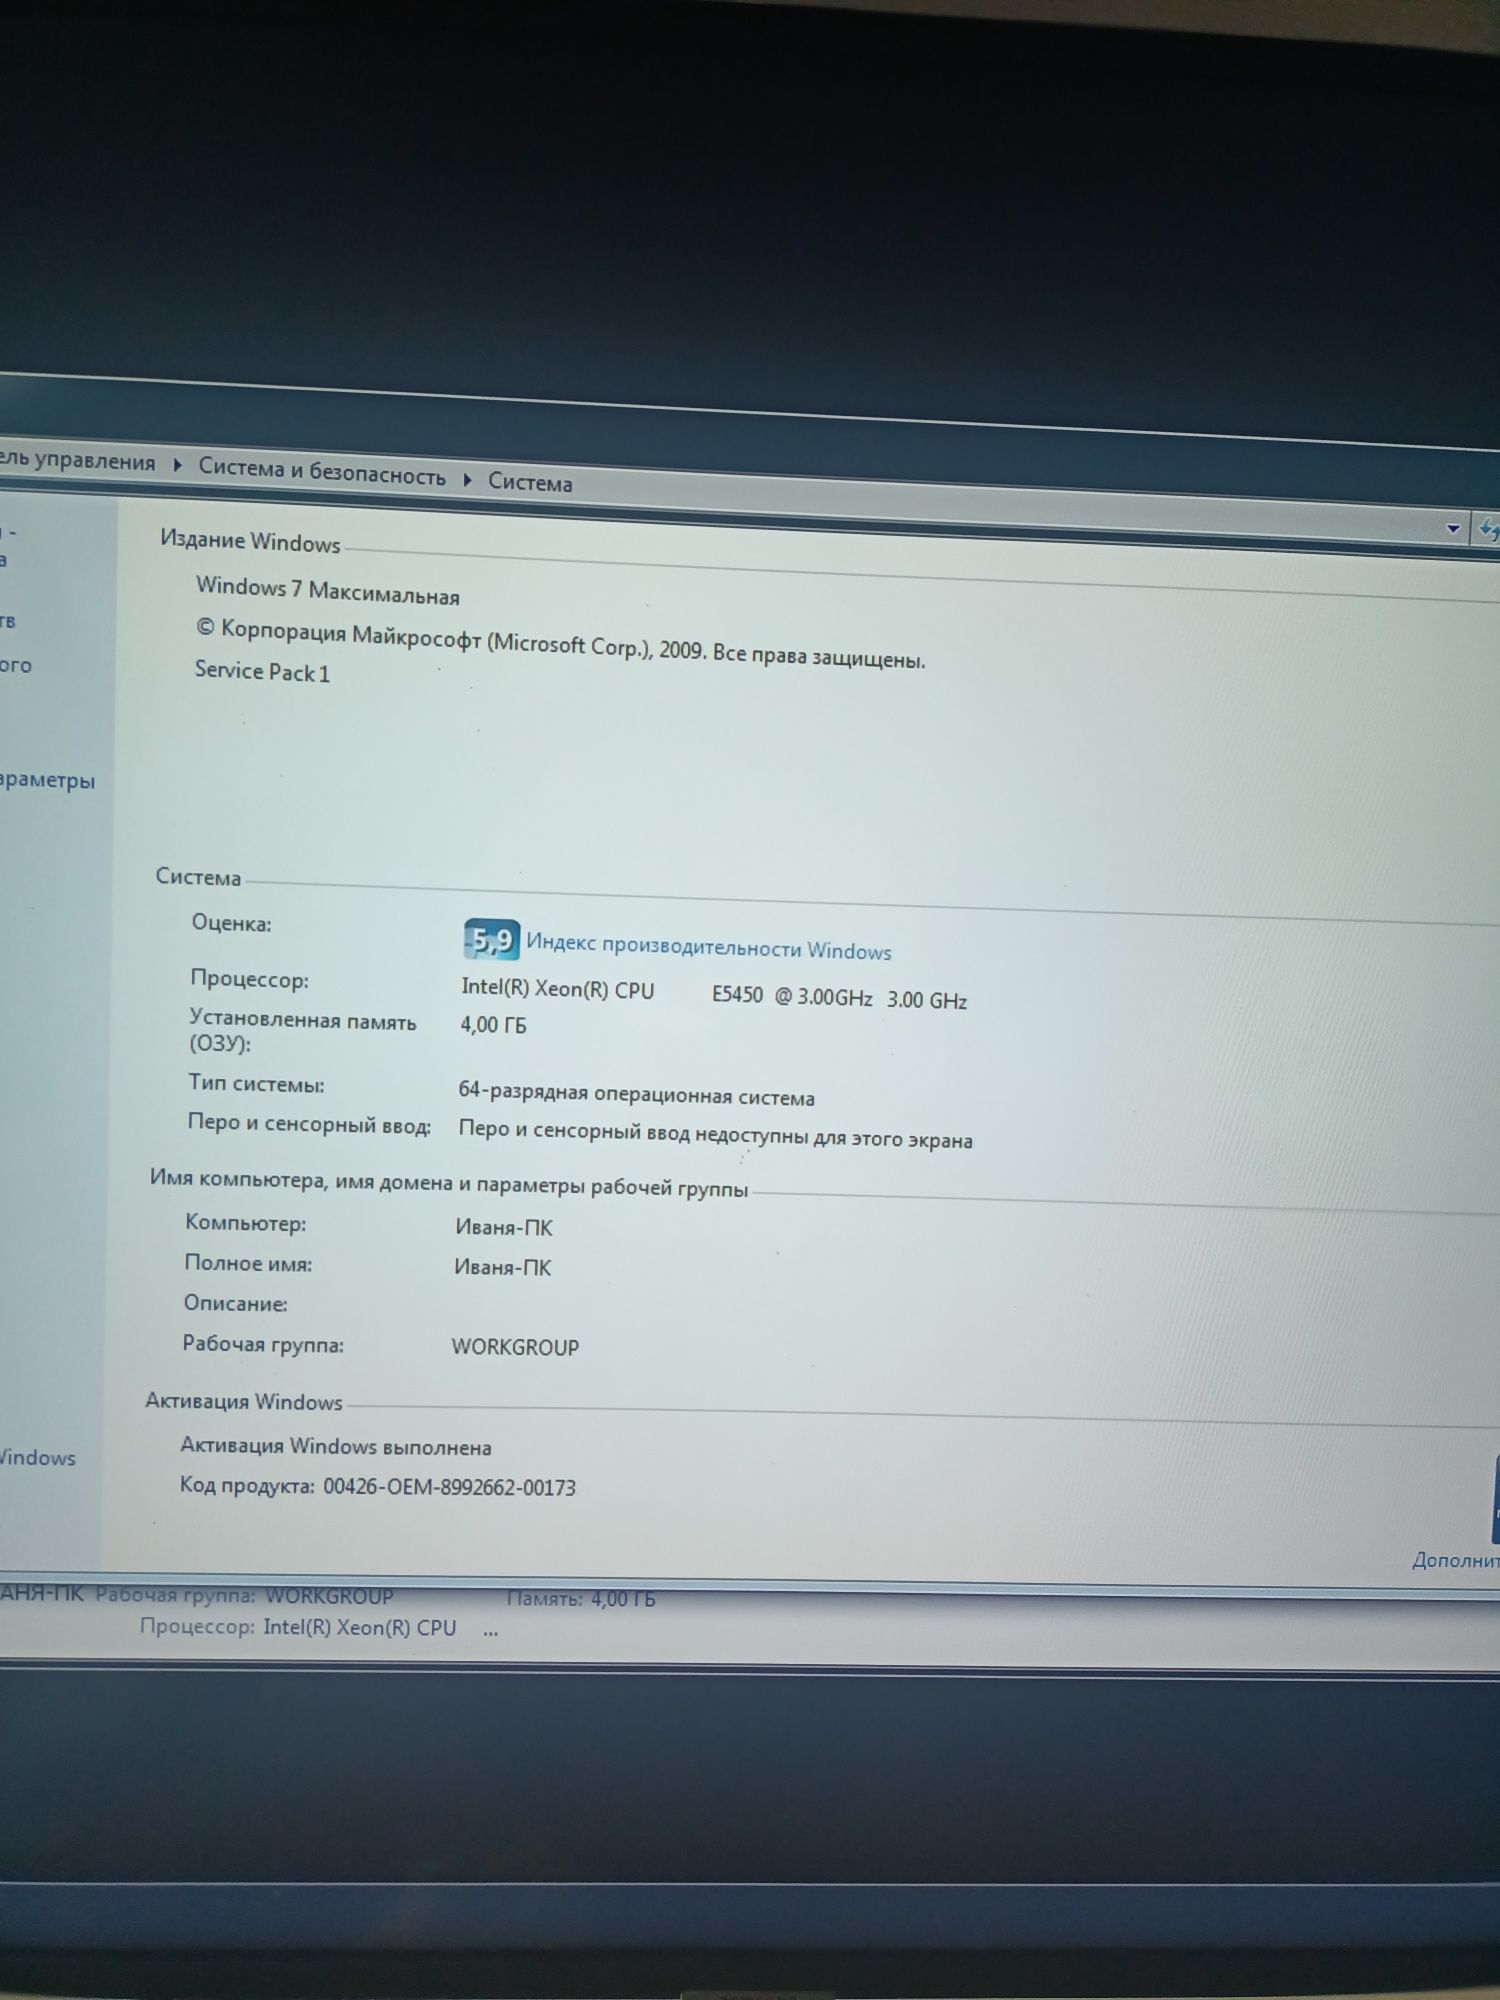
Task: Select installed memory value '4,00 ГБ'
Action: point(493,1025)
